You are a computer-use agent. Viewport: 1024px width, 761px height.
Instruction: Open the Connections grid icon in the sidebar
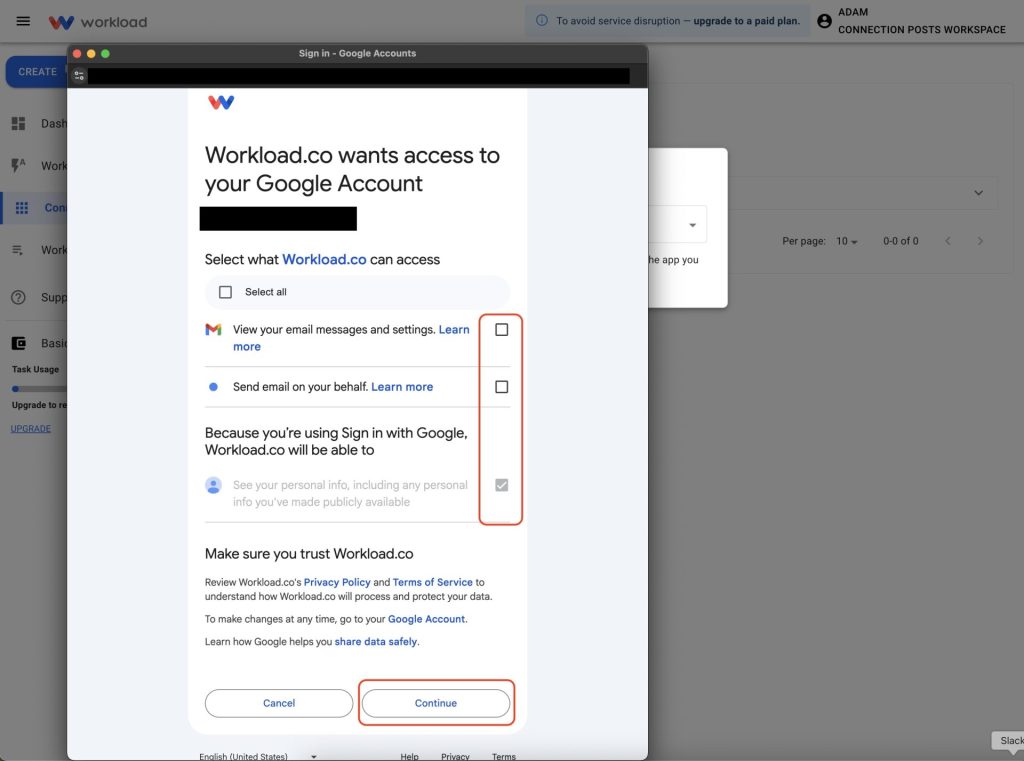(22, 208)
